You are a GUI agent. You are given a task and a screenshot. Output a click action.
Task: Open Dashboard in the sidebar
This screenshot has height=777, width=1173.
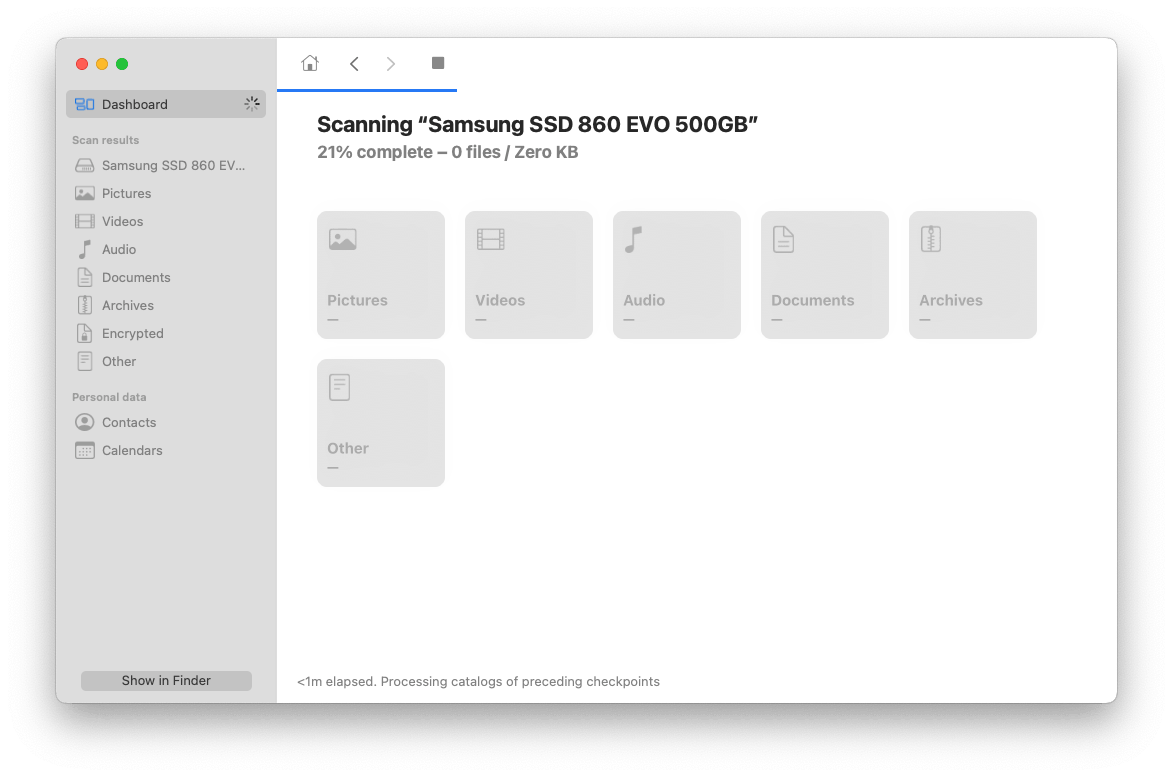point(166,104)
